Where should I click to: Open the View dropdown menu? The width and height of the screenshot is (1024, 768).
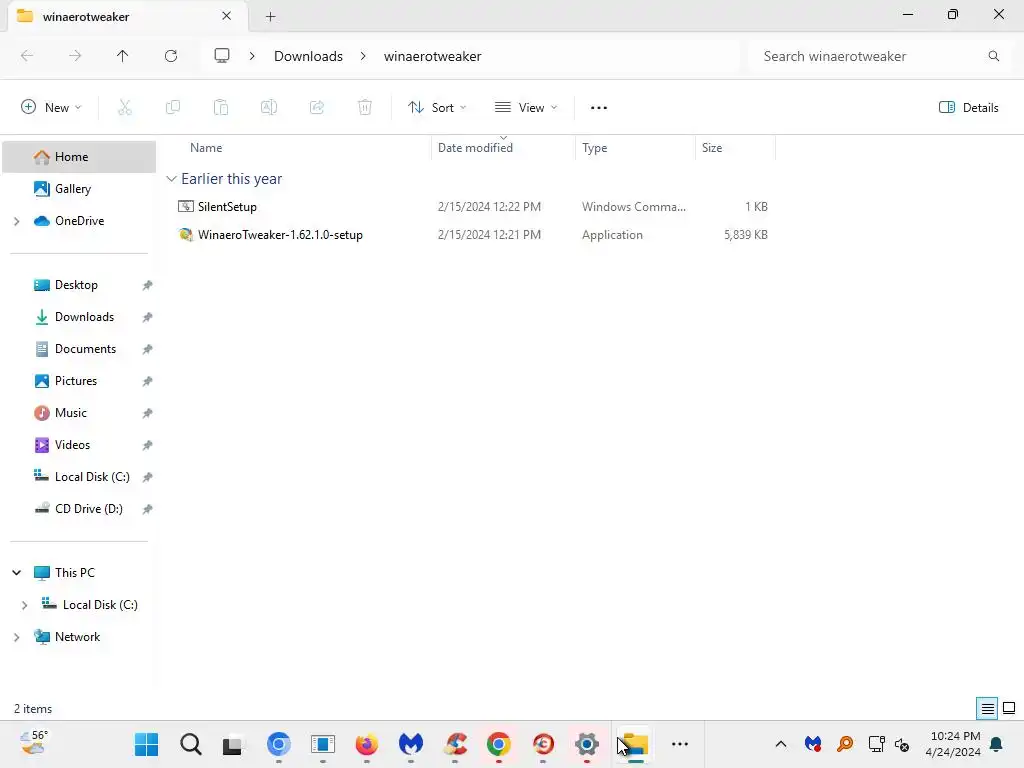coord(526,108)
